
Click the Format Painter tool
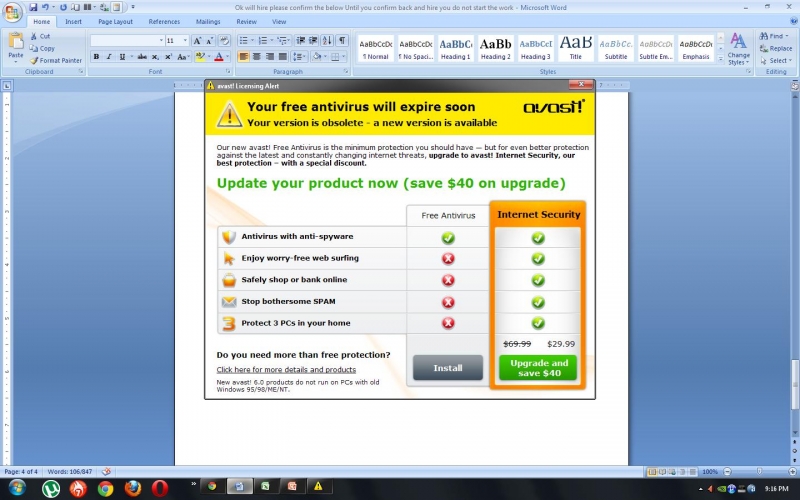55,60
